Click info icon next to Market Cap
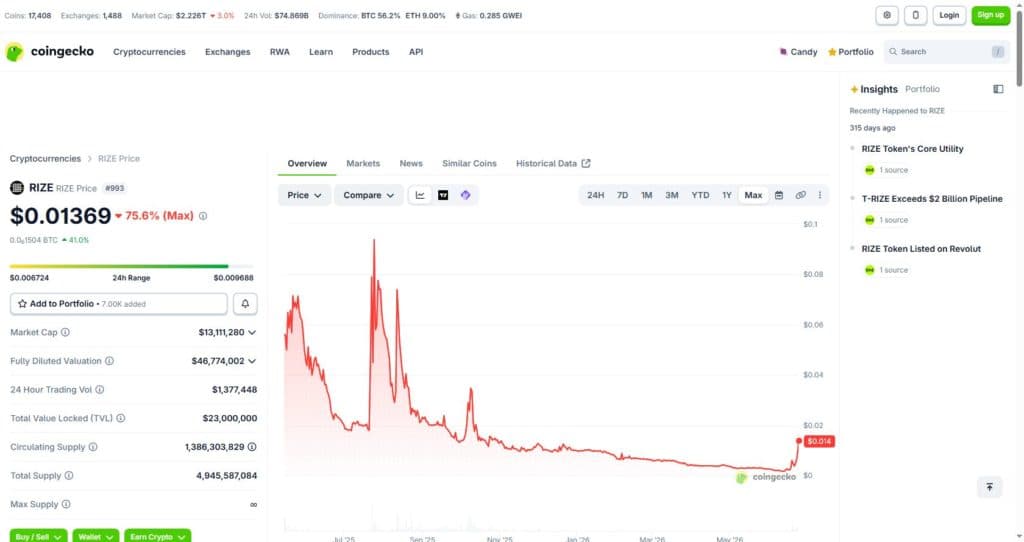Viewport: 1024px width, 542px height. coord(65,332)
